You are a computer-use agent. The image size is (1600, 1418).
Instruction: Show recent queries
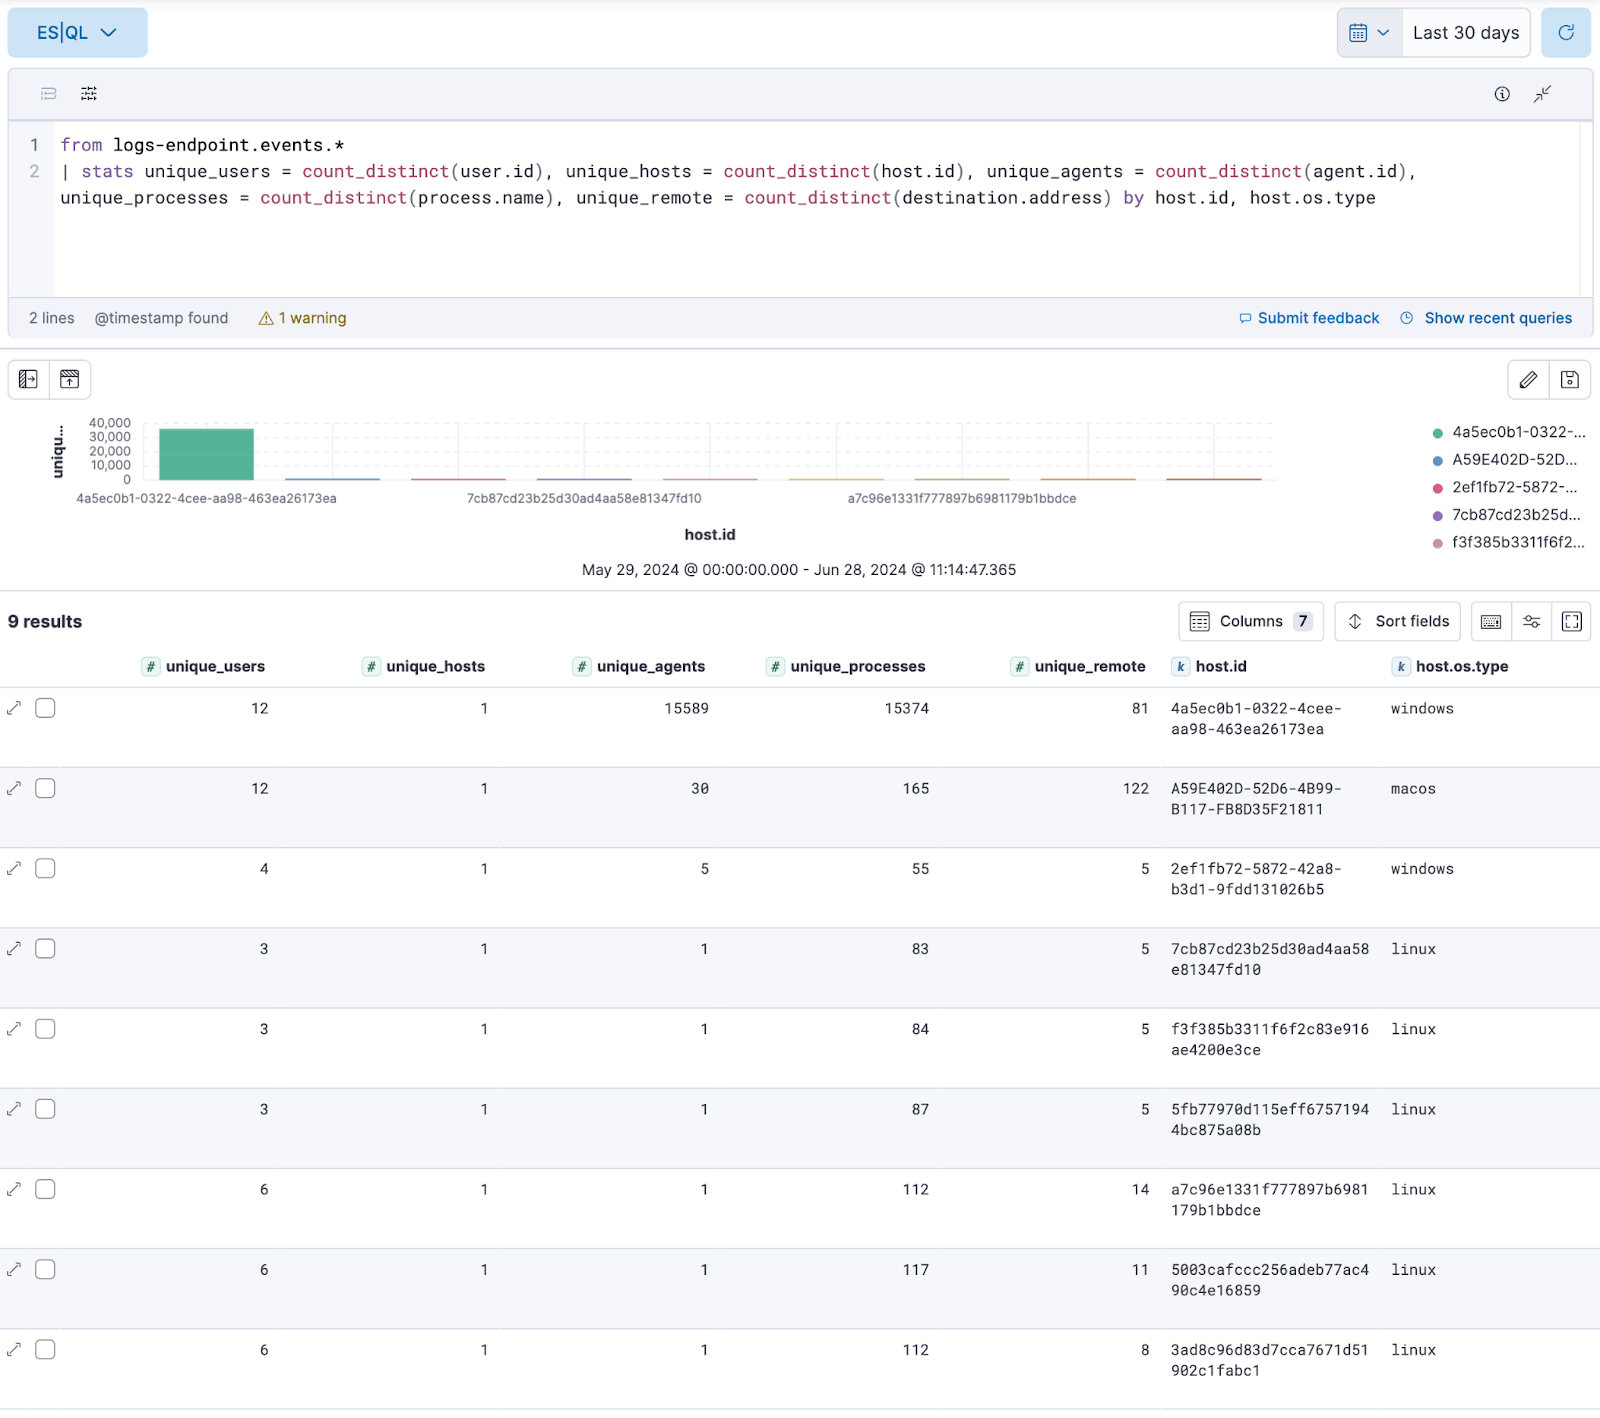[1486, 318]
